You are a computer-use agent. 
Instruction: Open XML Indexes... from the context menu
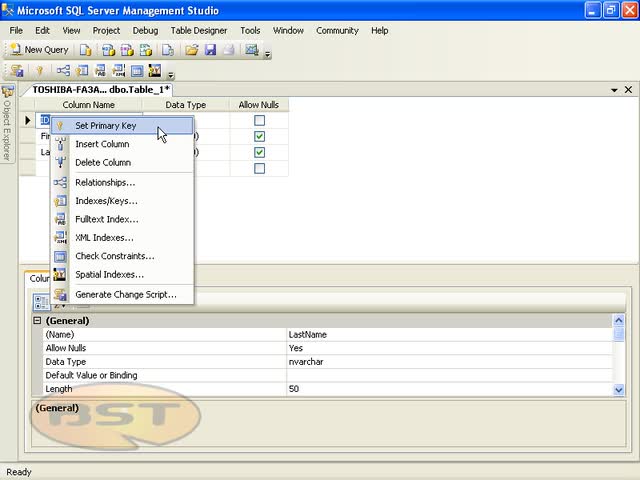[122, 238]
